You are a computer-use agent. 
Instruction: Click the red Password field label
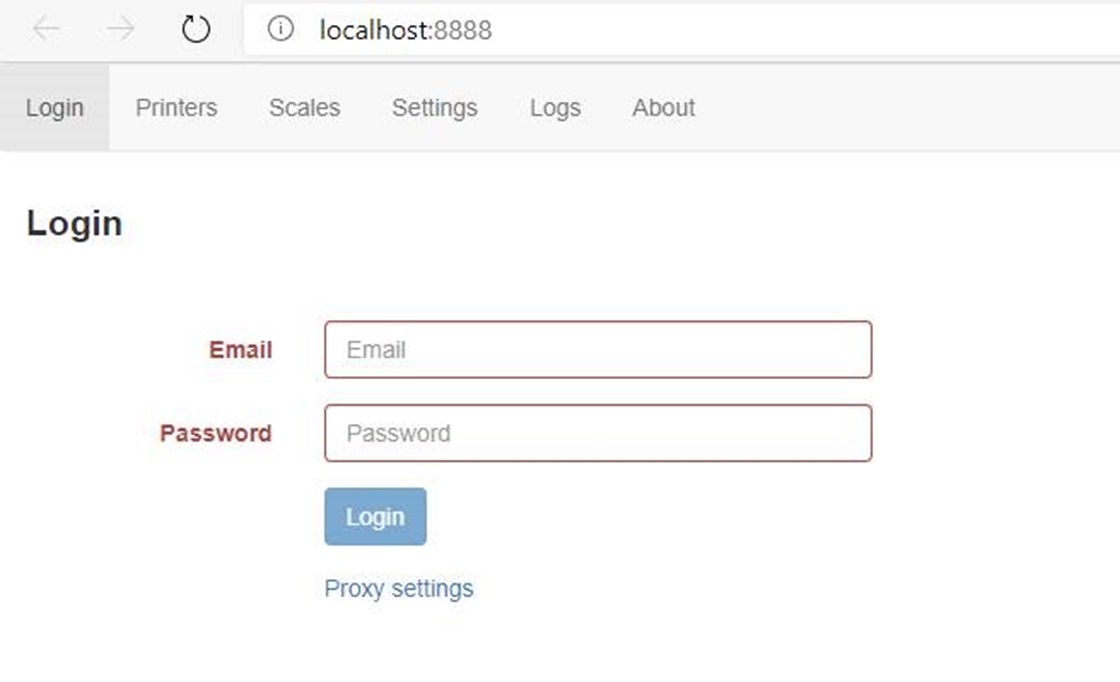[x=216, y=433]
